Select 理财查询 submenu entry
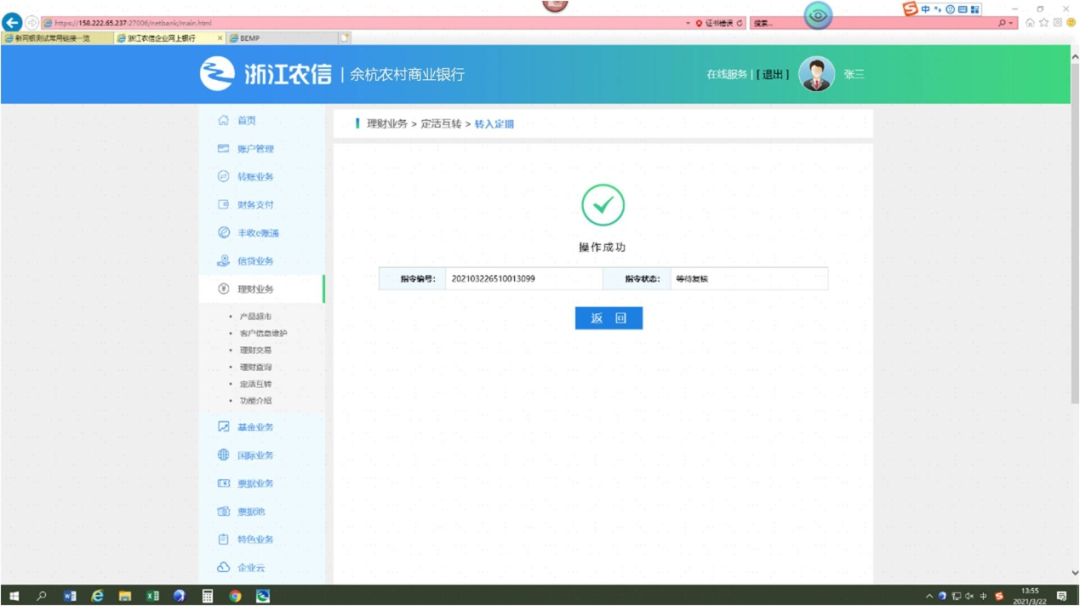 pyautogui.click(x=256, y=367)
